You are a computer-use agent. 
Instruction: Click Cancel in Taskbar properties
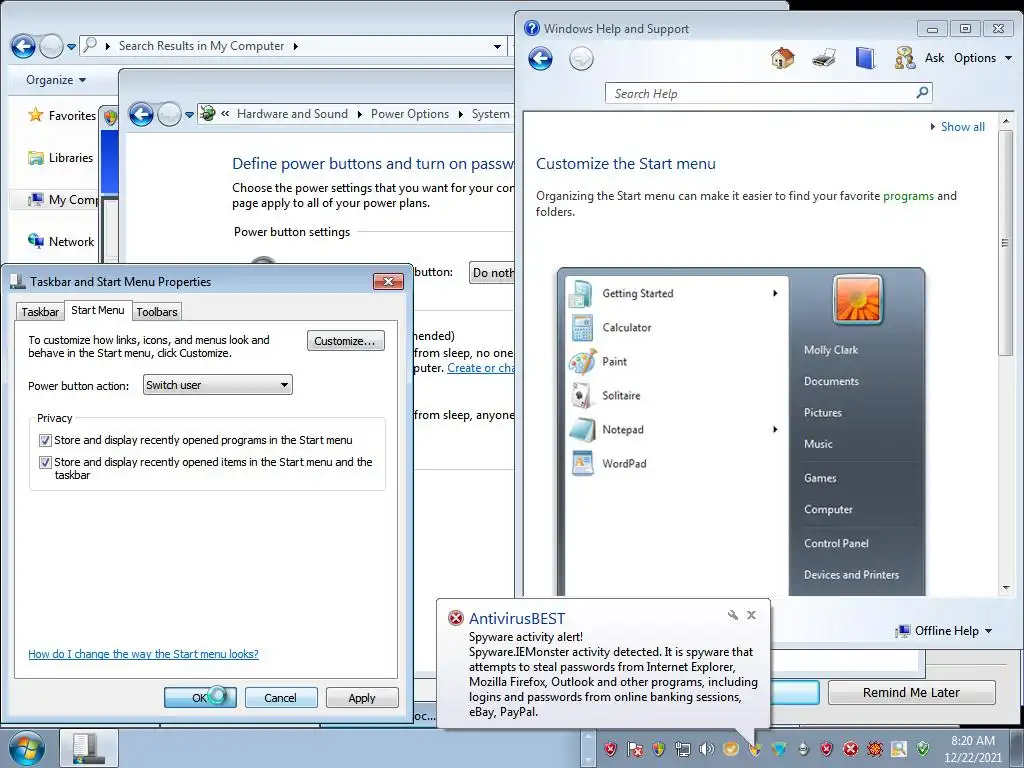[281, 697]
